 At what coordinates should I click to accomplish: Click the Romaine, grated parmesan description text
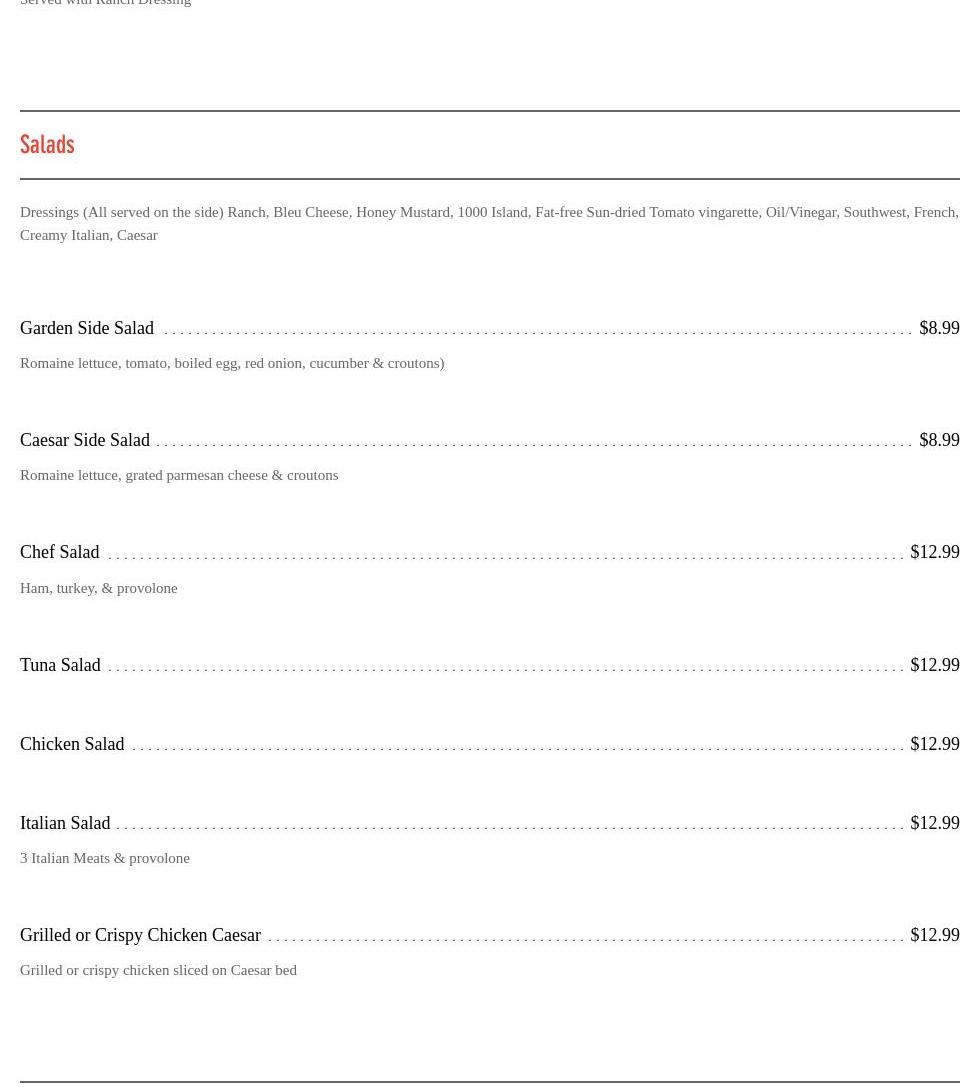coord(179,476)
